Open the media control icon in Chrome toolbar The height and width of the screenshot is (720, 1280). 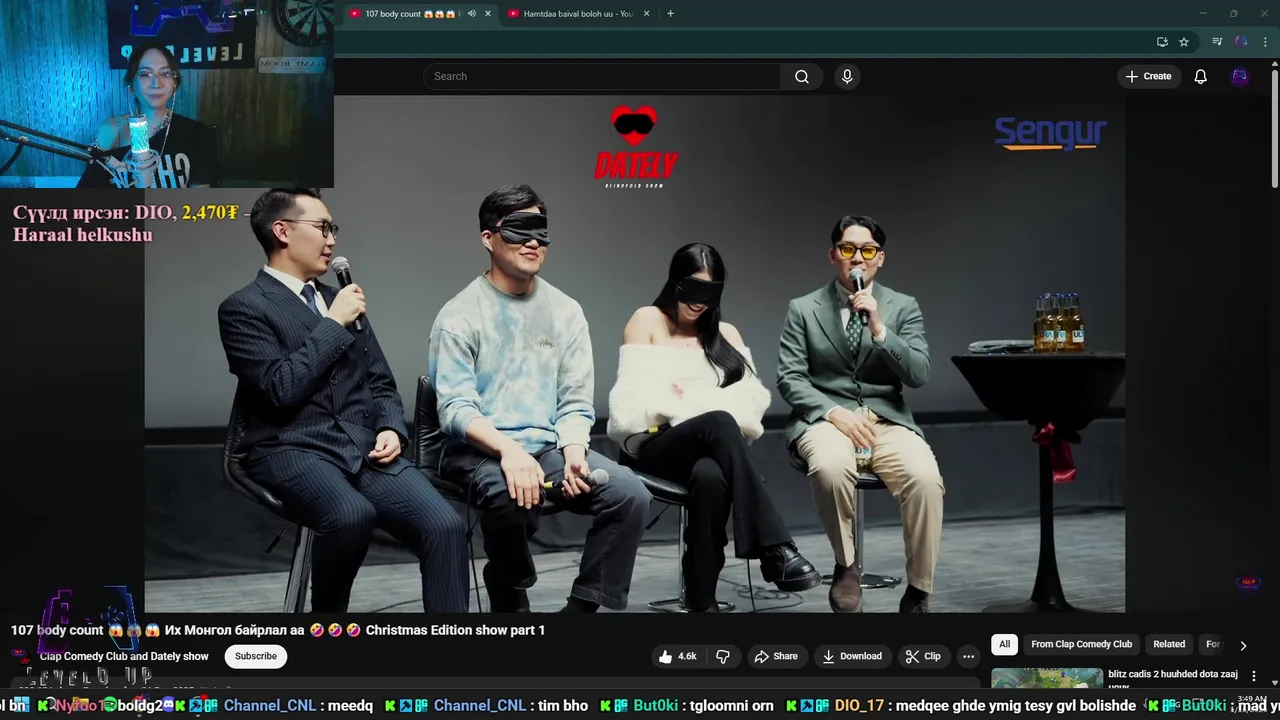click(x=1217, y=42)
